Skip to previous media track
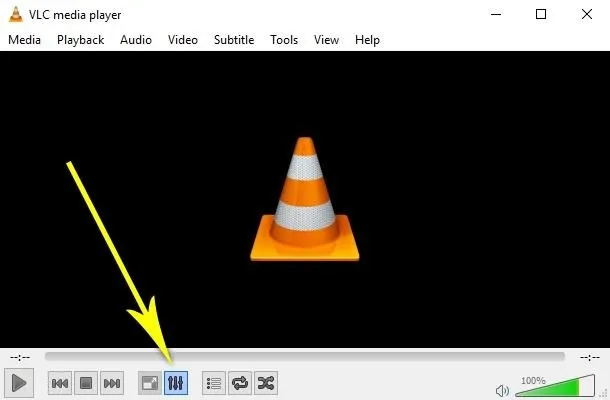 pyautogui.click(x=60, y=383)
